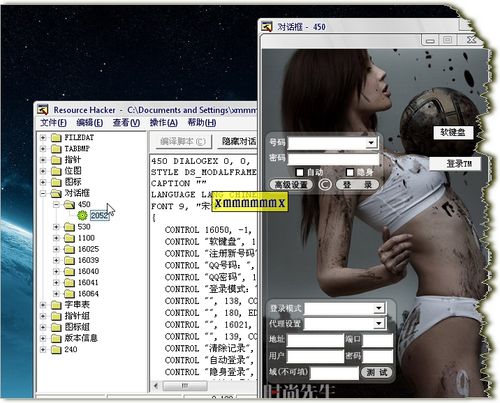Click the 对话框 - 450 window title icon
500x403 pixels.
[x=267, y=26]
